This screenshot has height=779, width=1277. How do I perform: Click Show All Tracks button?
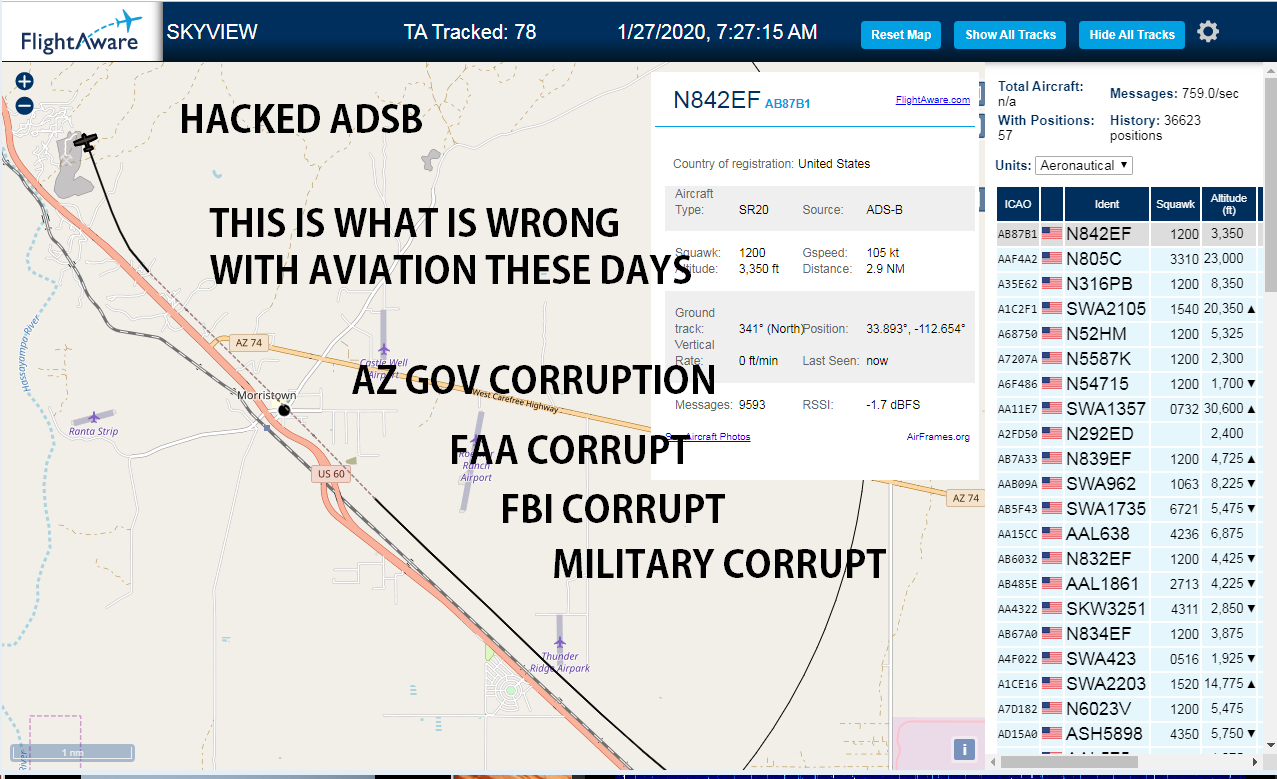coord(1010,34)
